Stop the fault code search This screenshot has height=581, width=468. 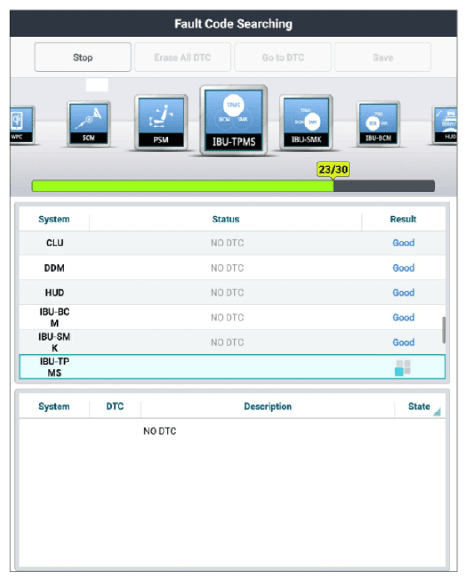(x=83, y=57)
